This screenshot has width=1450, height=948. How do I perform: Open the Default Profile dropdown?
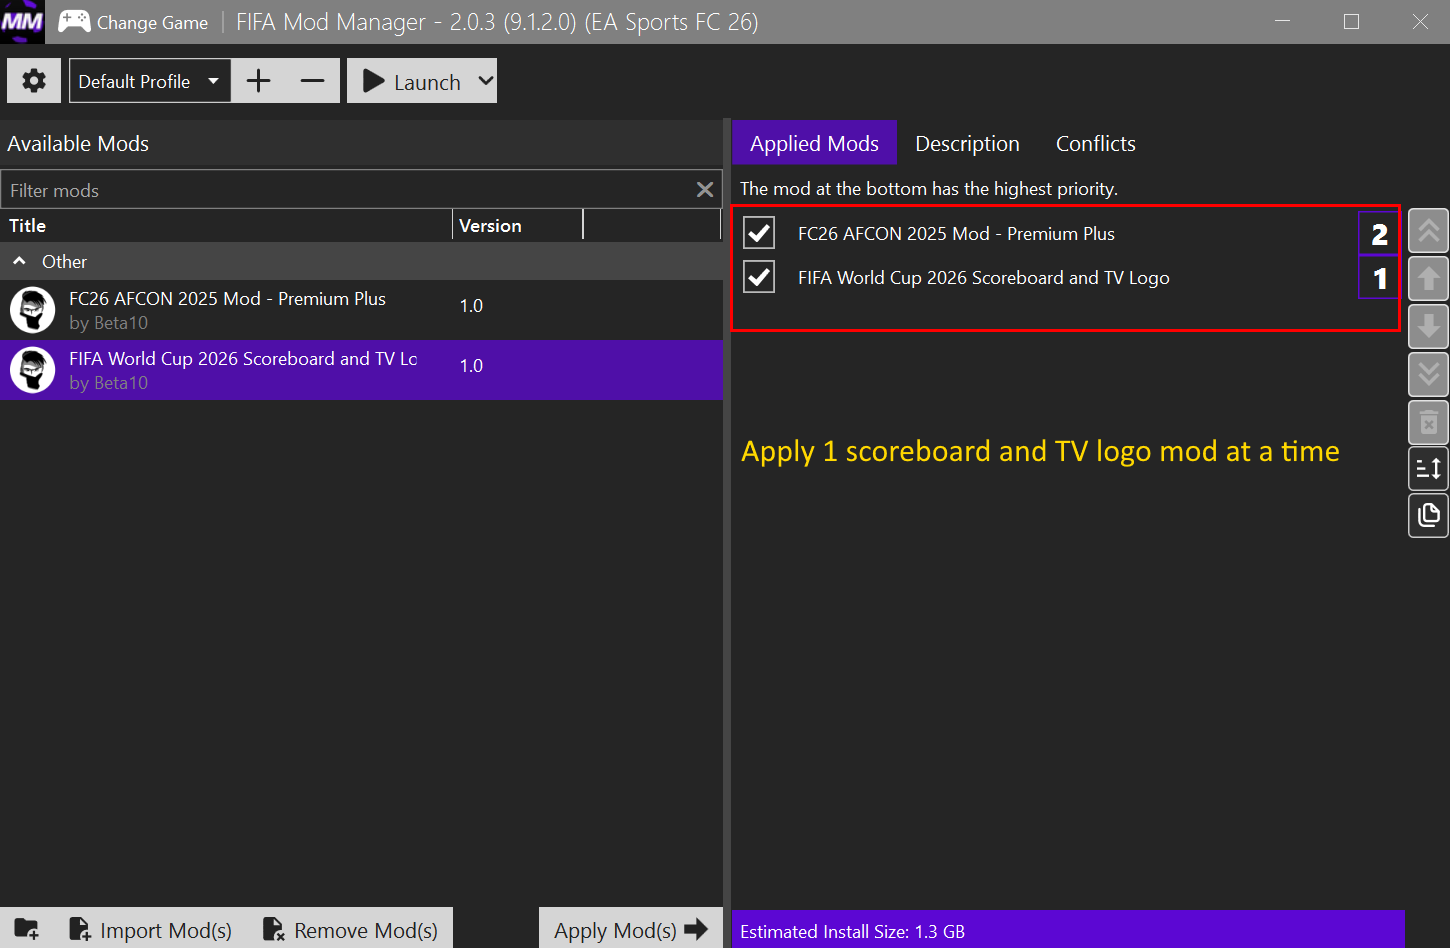(150, 81)
